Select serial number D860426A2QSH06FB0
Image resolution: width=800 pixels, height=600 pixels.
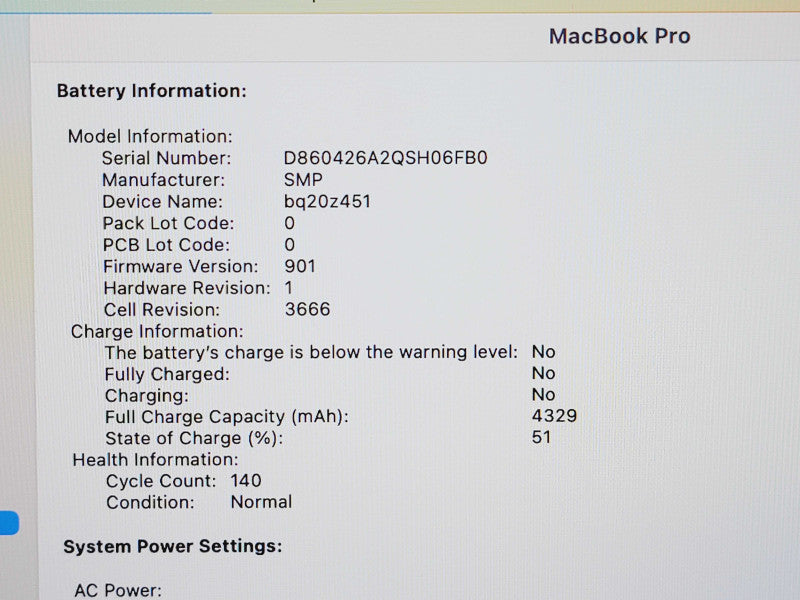pos(385,158)
